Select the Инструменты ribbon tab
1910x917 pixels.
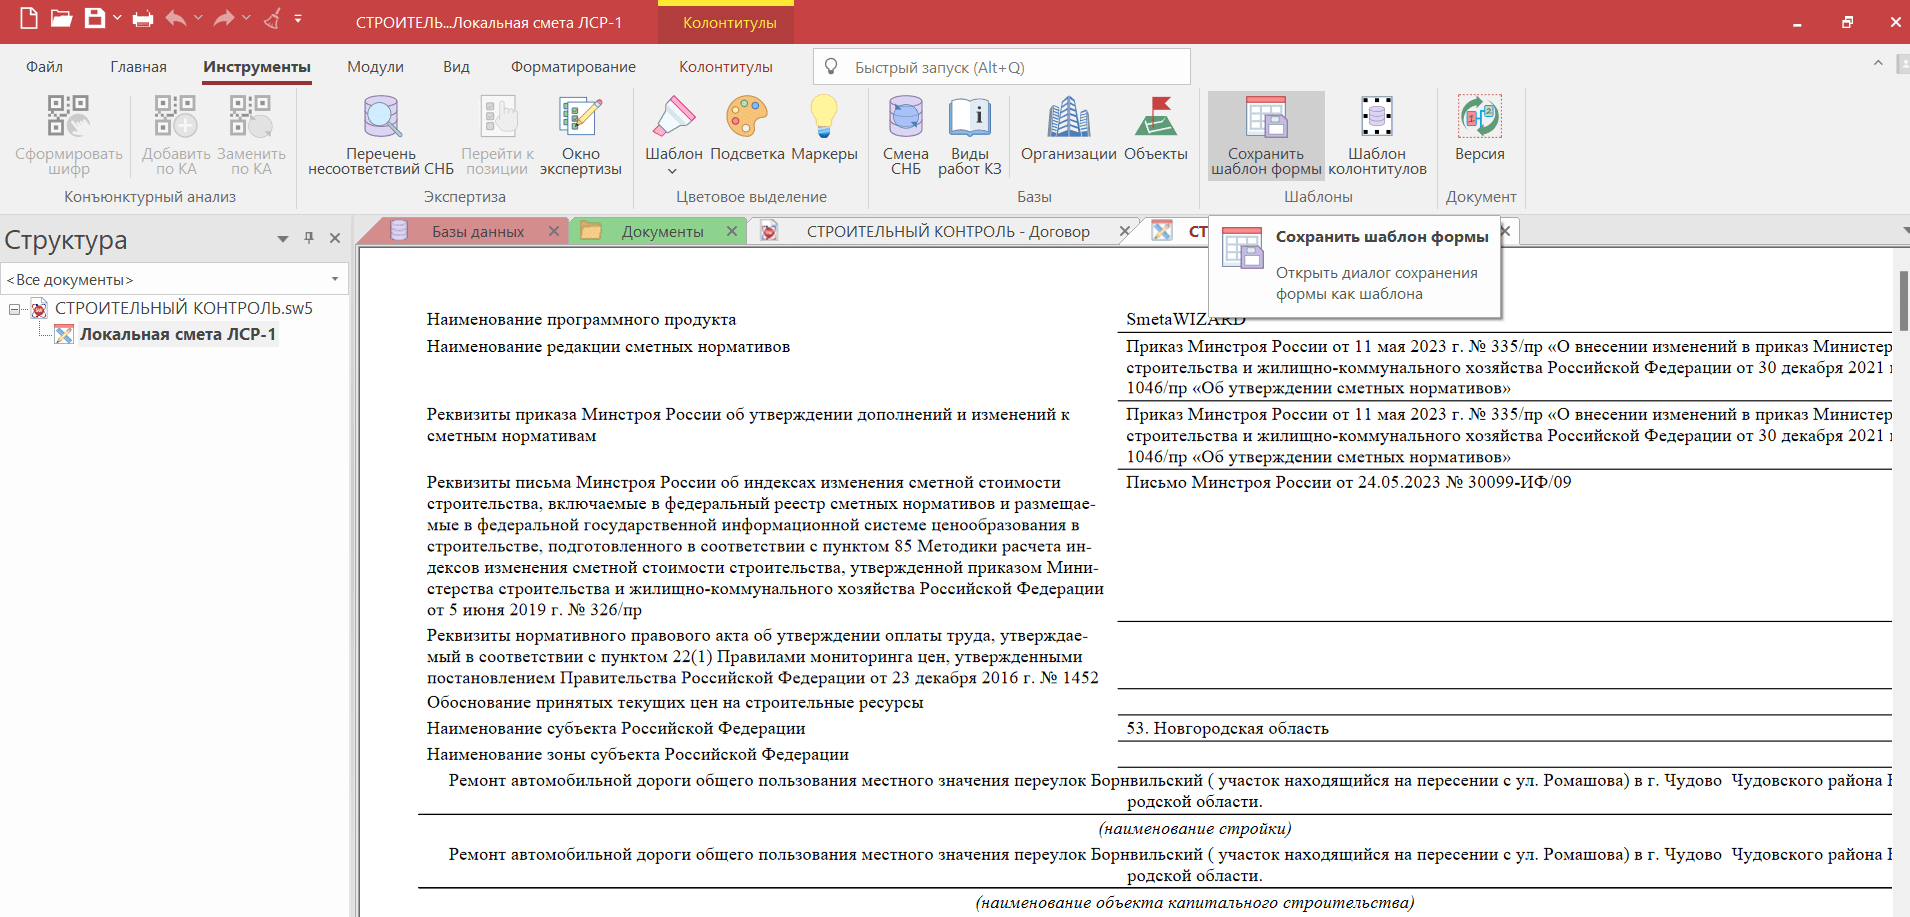click(257, 67)
